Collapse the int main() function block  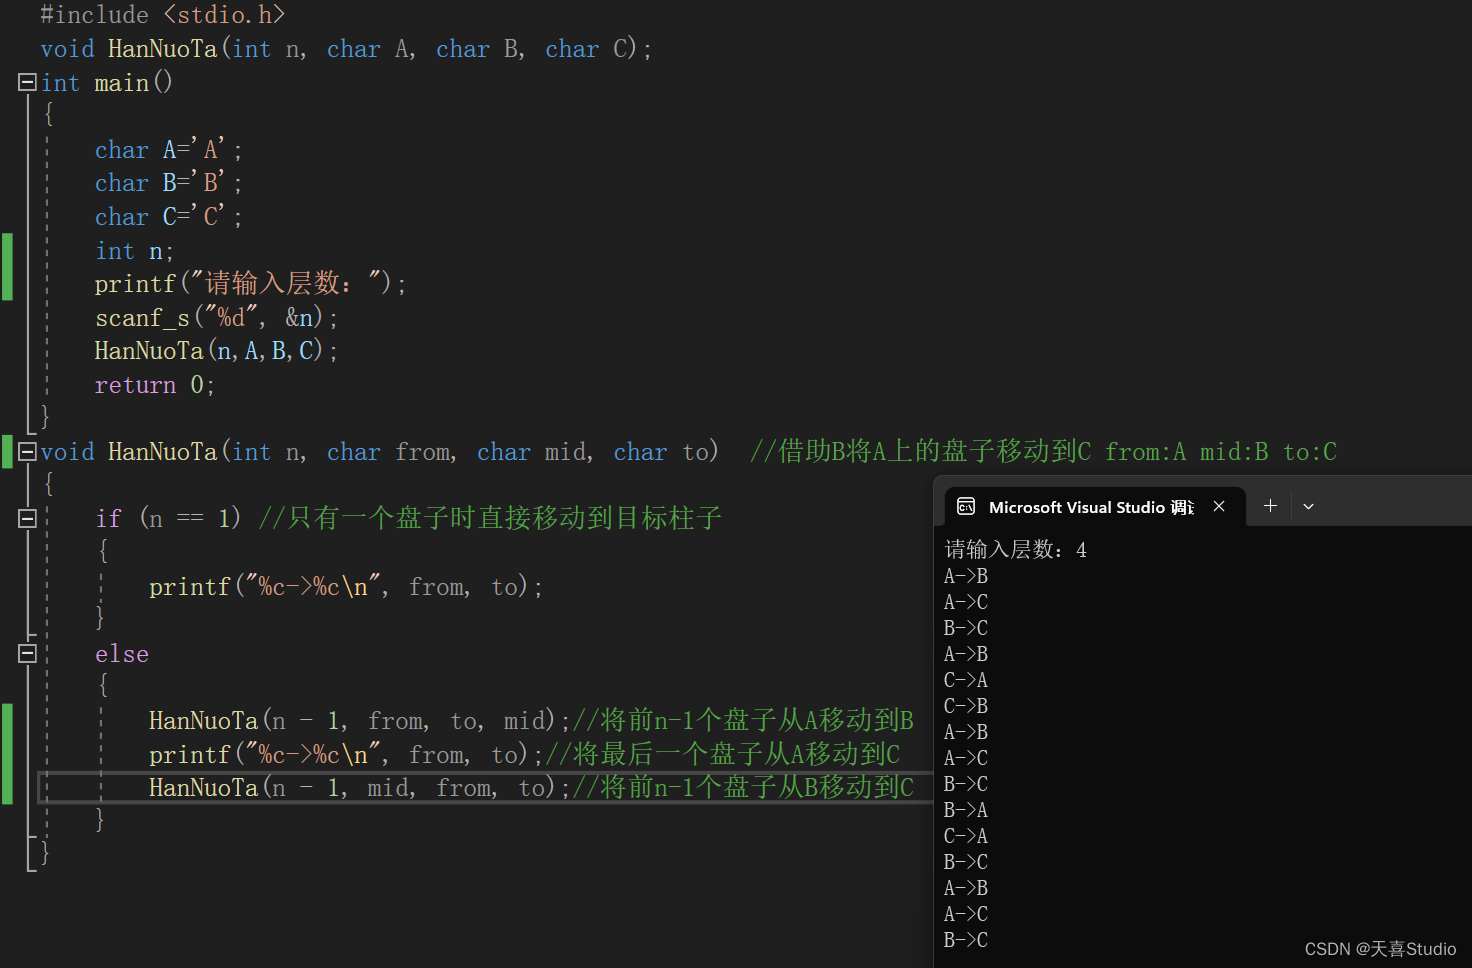28,82
